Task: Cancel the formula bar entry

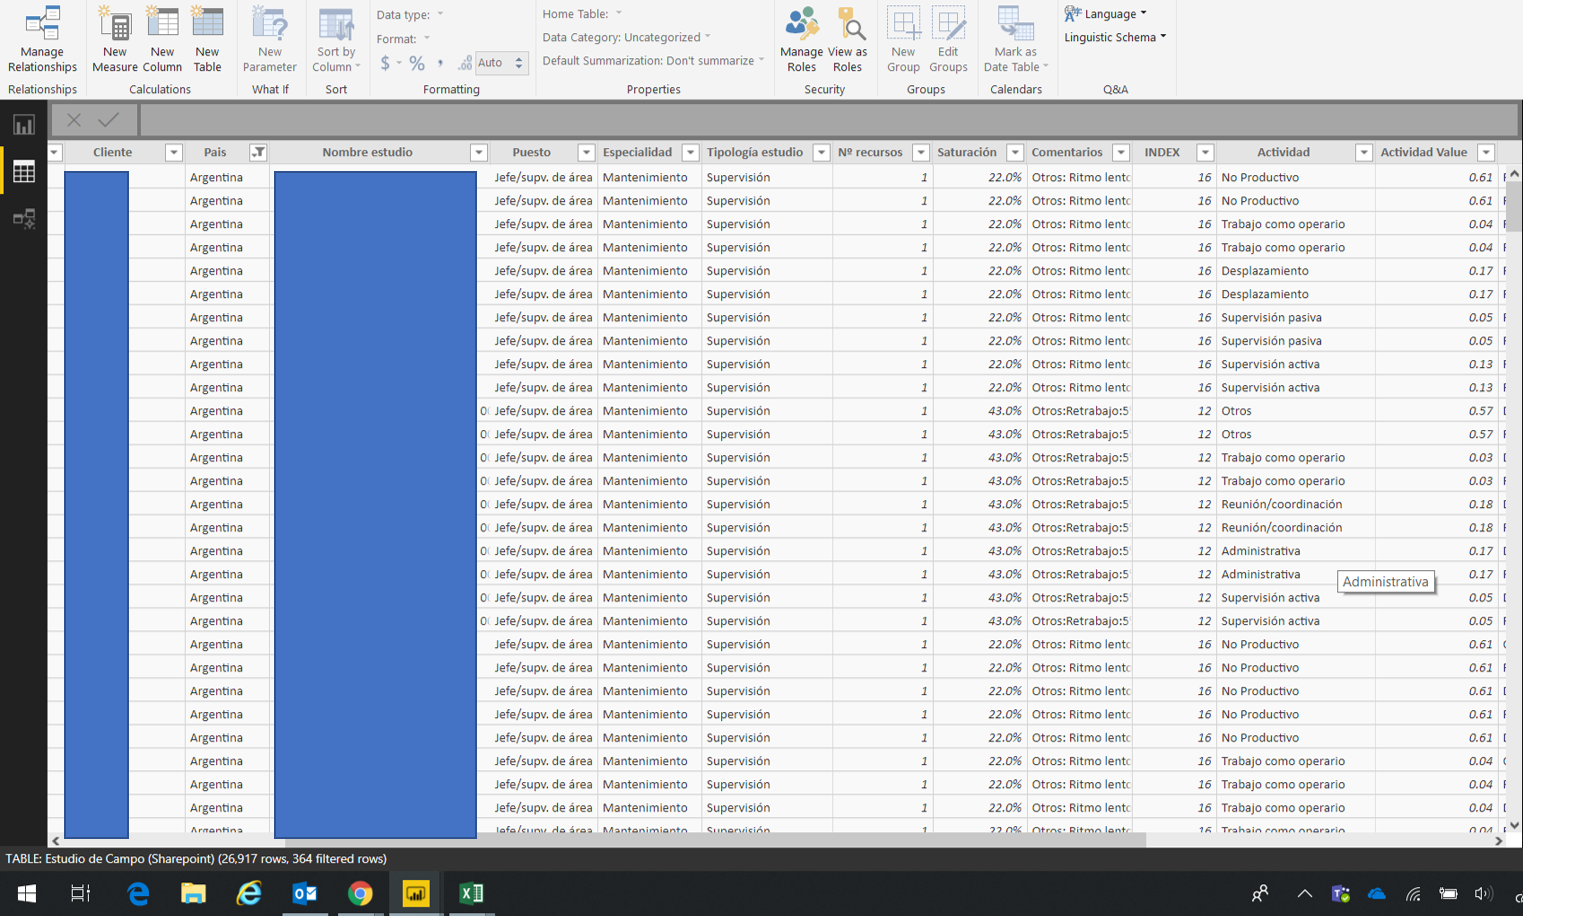Action: point(74,120)
